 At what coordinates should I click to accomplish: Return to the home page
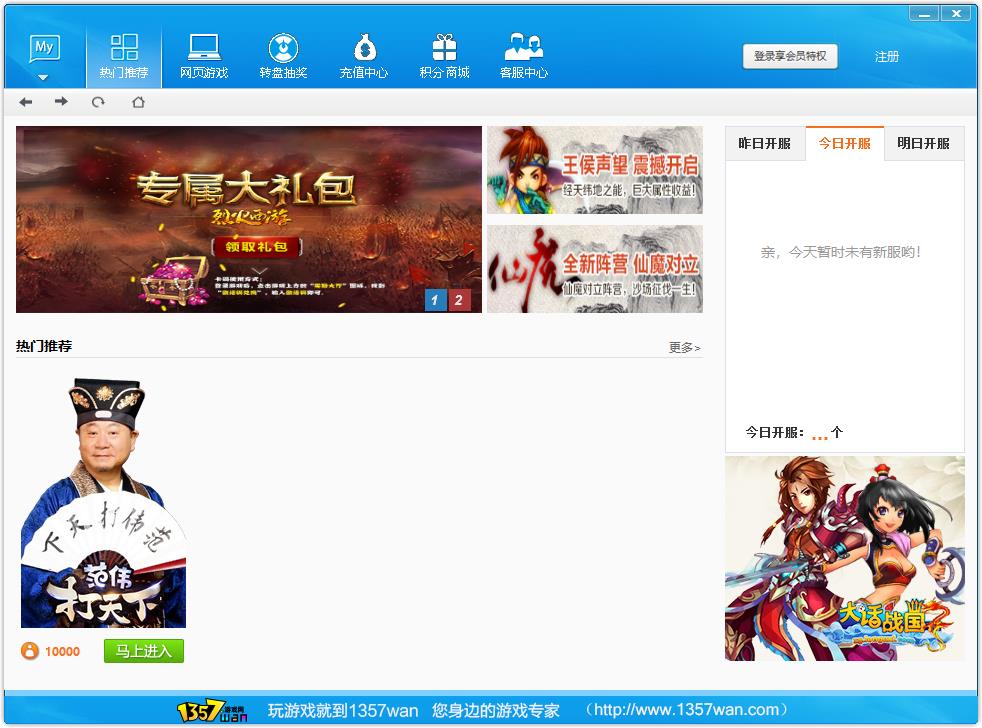coord(138,102)
